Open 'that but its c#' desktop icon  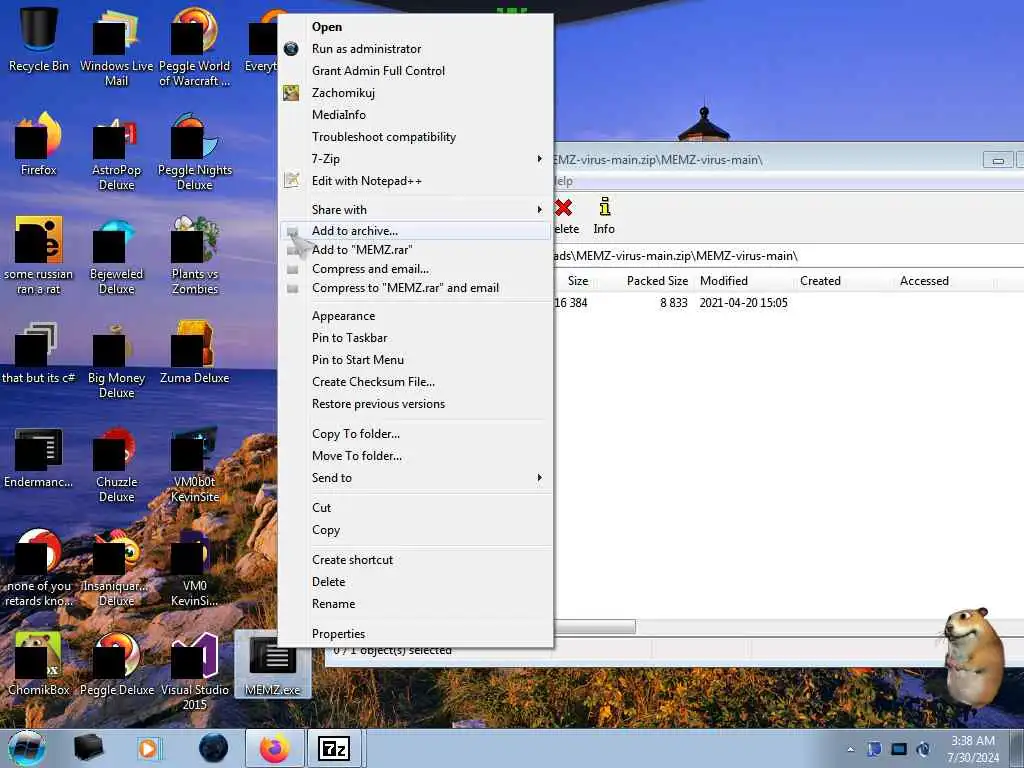[x=39, y=353]
